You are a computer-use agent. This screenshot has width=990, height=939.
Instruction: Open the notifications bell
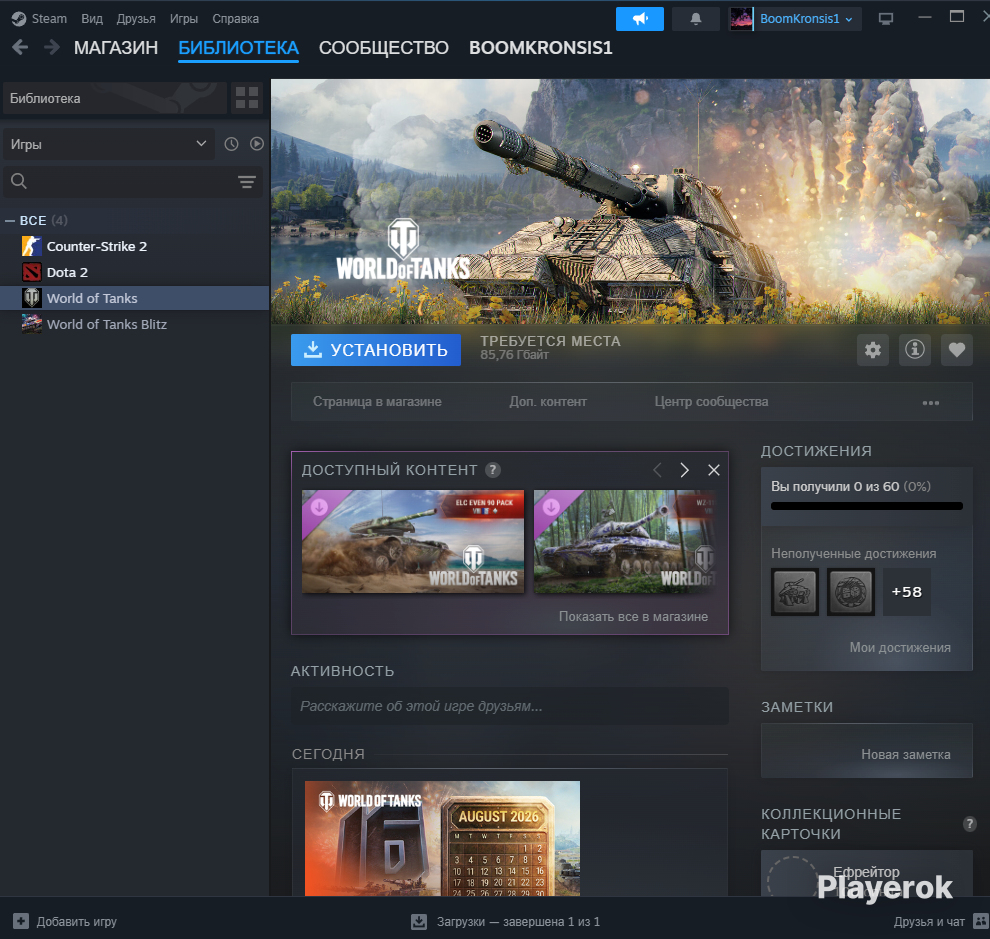coord(696,19)
